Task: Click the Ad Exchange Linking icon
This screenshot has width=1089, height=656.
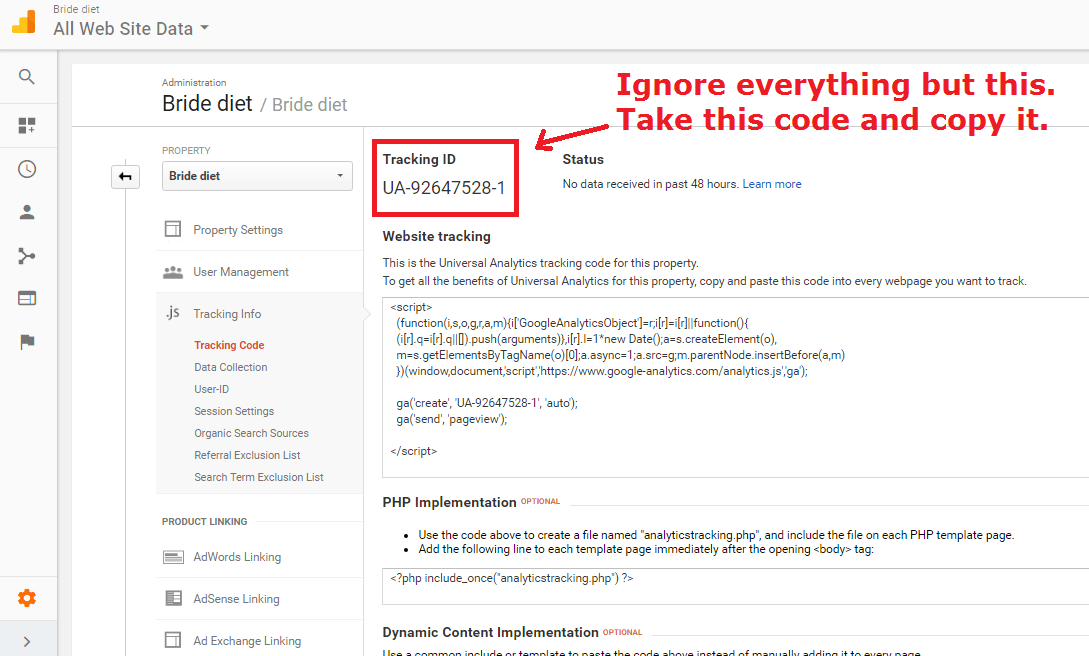Action: click(172, 640)
